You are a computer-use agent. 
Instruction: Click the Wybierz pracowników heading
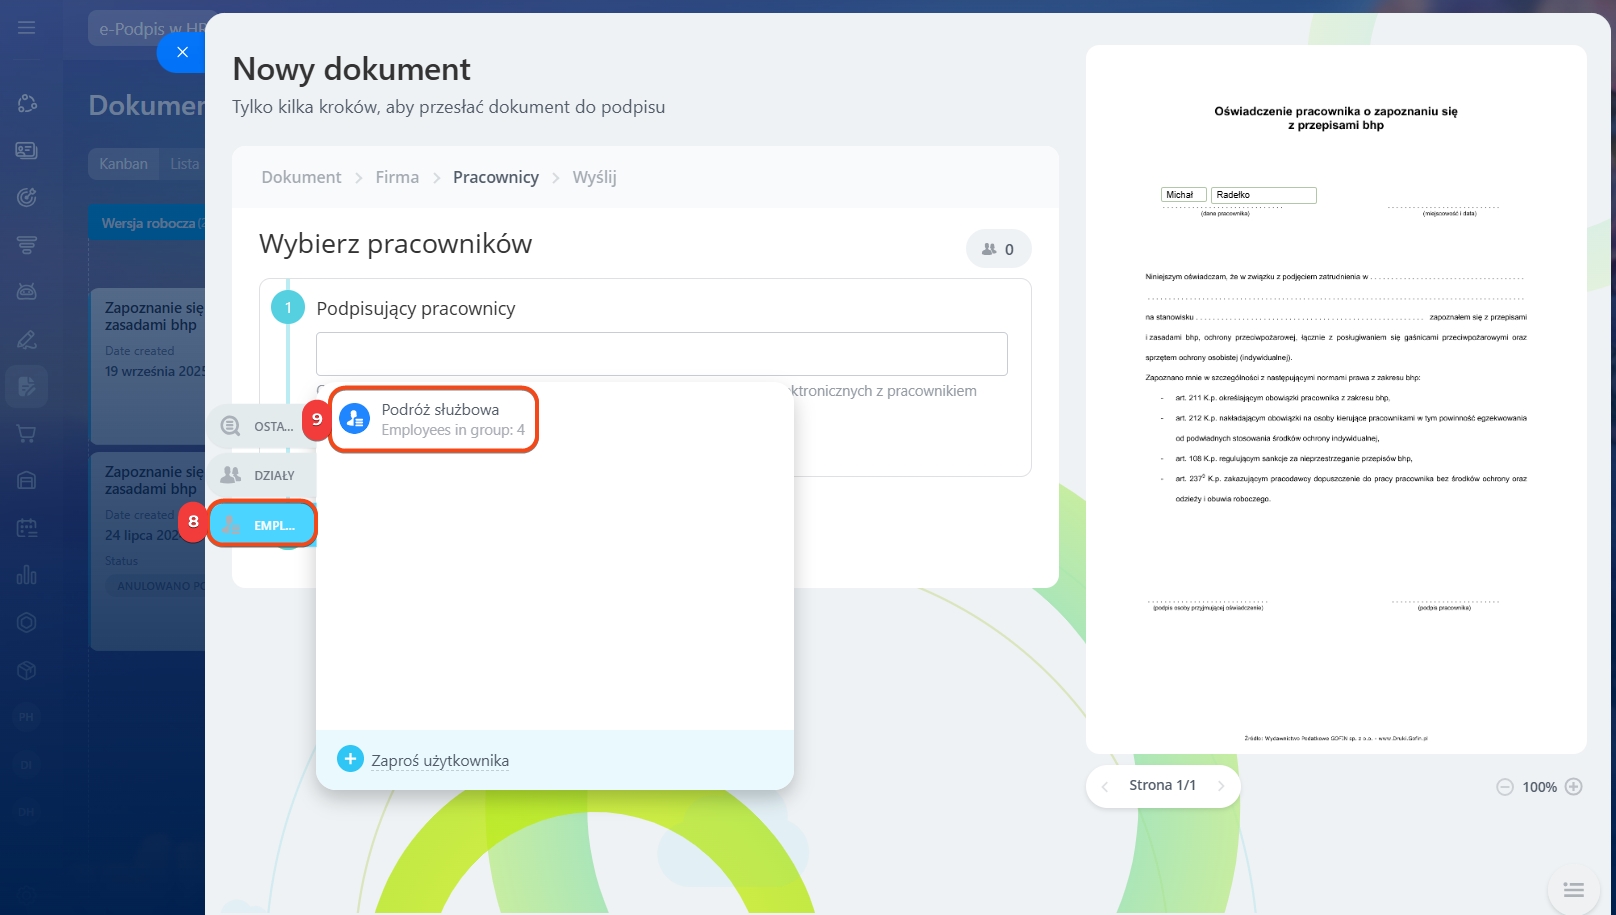395,244
